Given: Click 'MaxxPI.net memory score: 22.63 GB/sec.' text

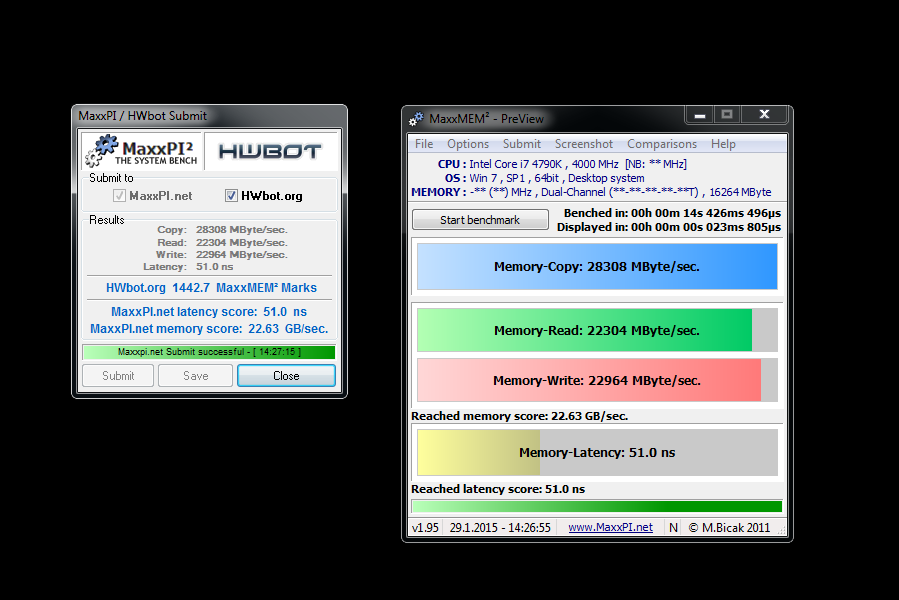Looking at the screenshot, I should click(209, 329).
